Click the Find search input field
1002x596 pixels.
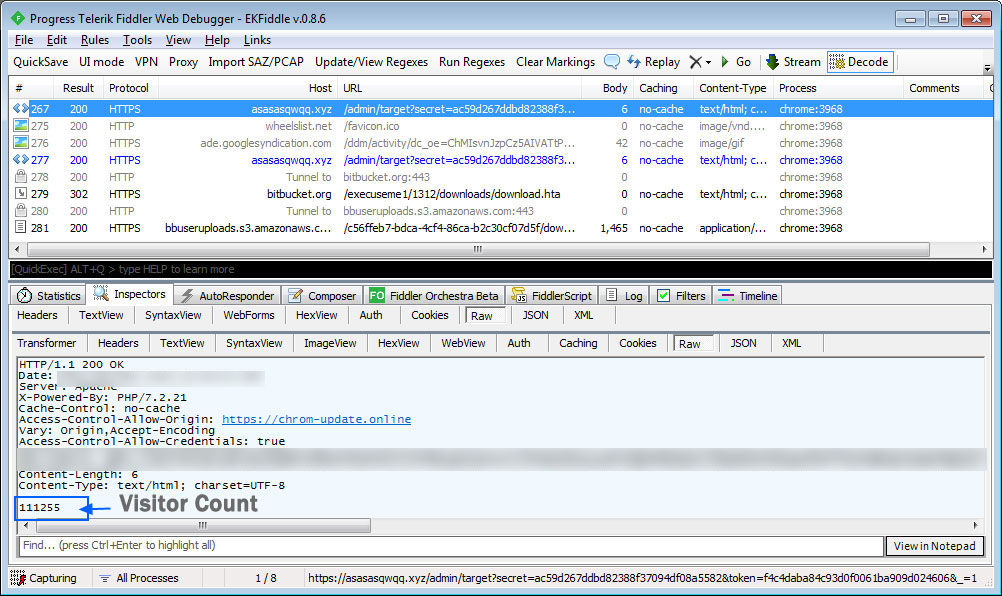click(450, 546)
